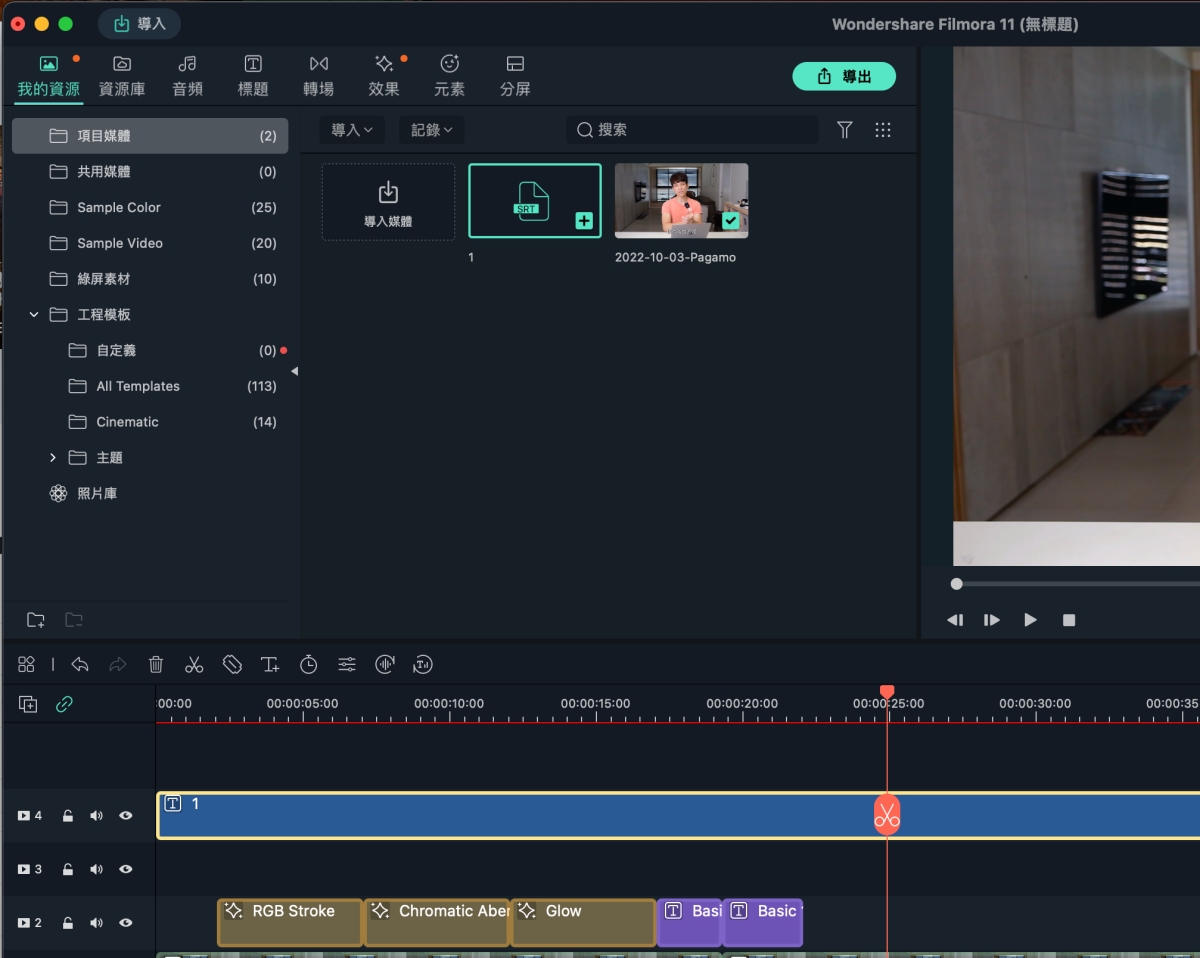Switch media view with the grid icon
The image size is (1200, 958).
883,130
